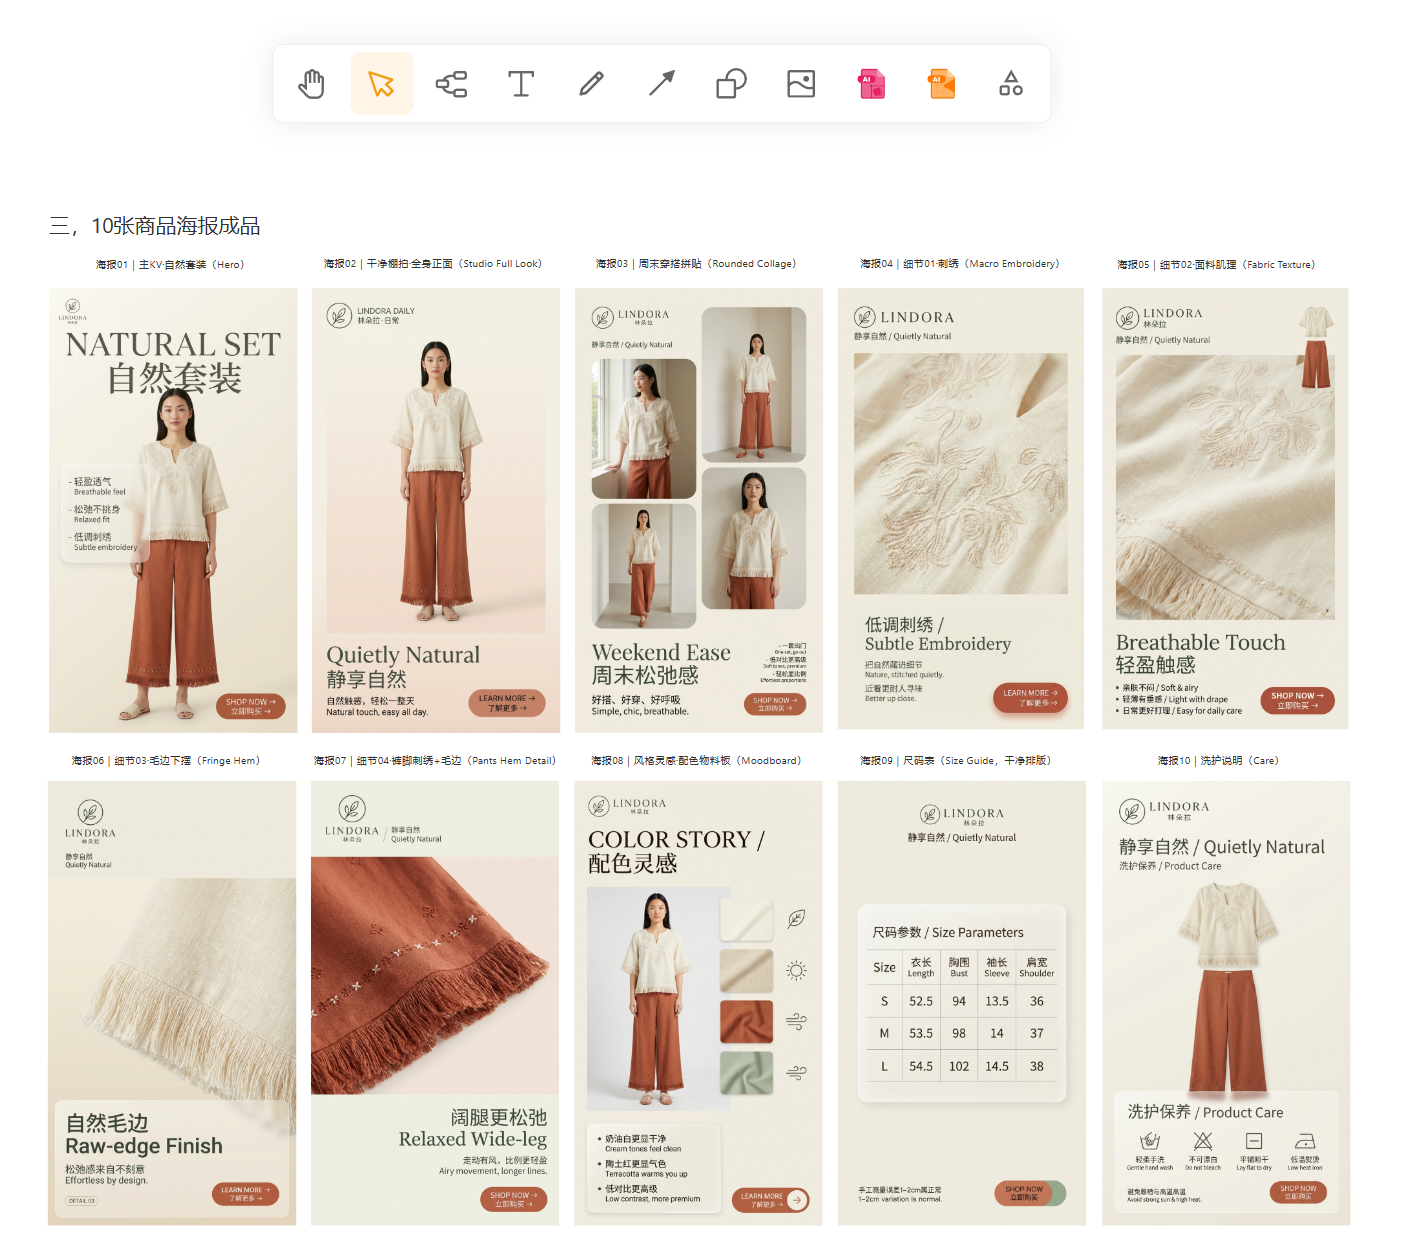The height and width of the screenshot is (1246, 1406).
Task: Click the Breathable Touch headline
Action: [1201, 642]
